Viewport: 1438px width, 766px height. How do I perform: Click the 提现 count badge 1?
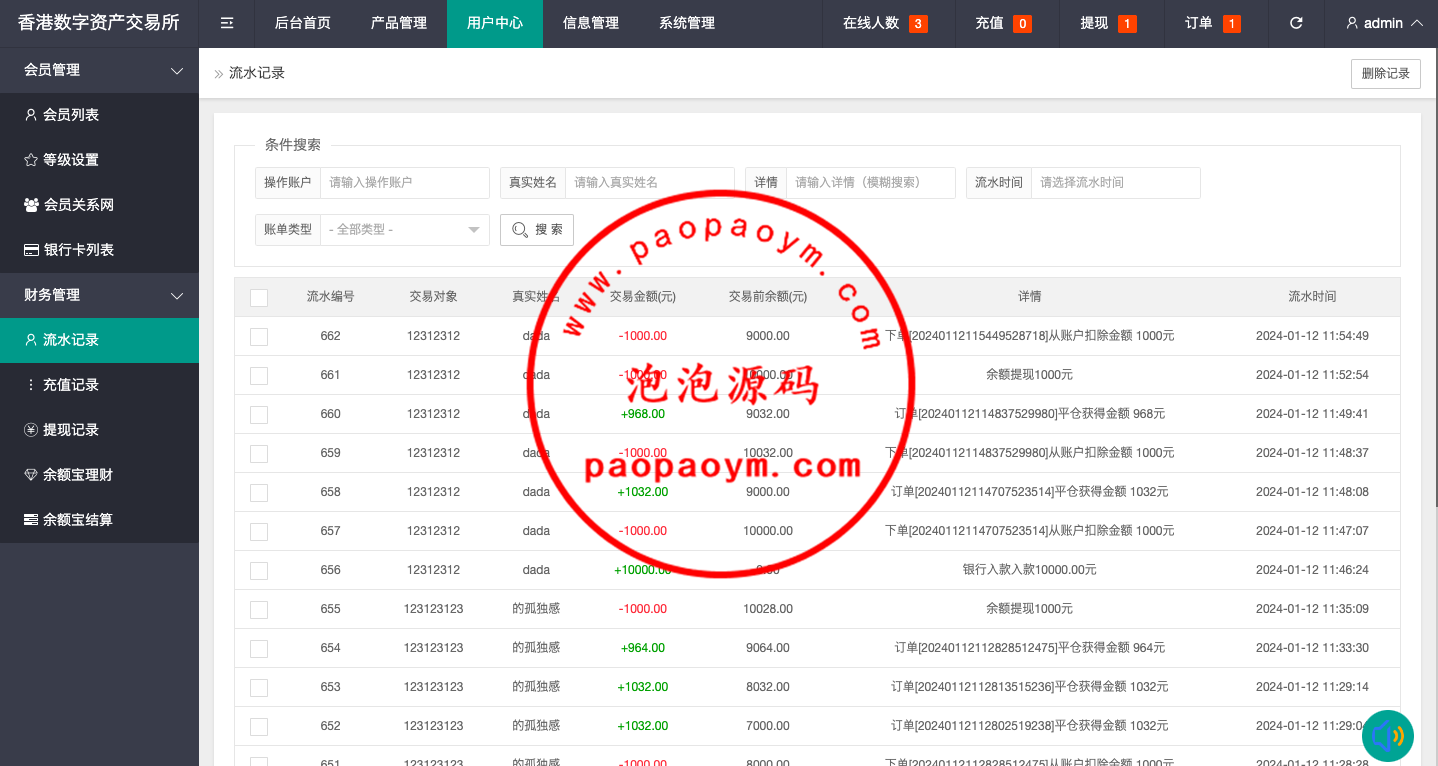point(1127,24)
